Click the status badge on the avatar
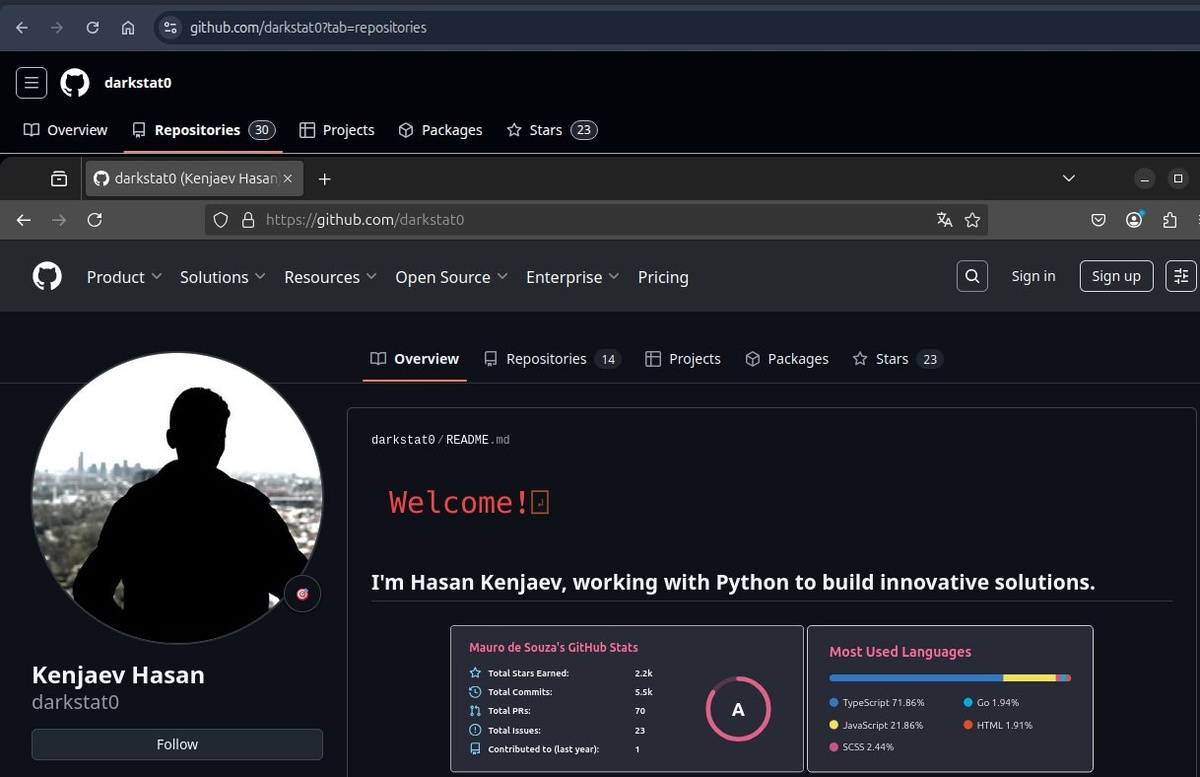Viewport: 1200px width, 777px height. pyautogui.click(x=302, y=594)
